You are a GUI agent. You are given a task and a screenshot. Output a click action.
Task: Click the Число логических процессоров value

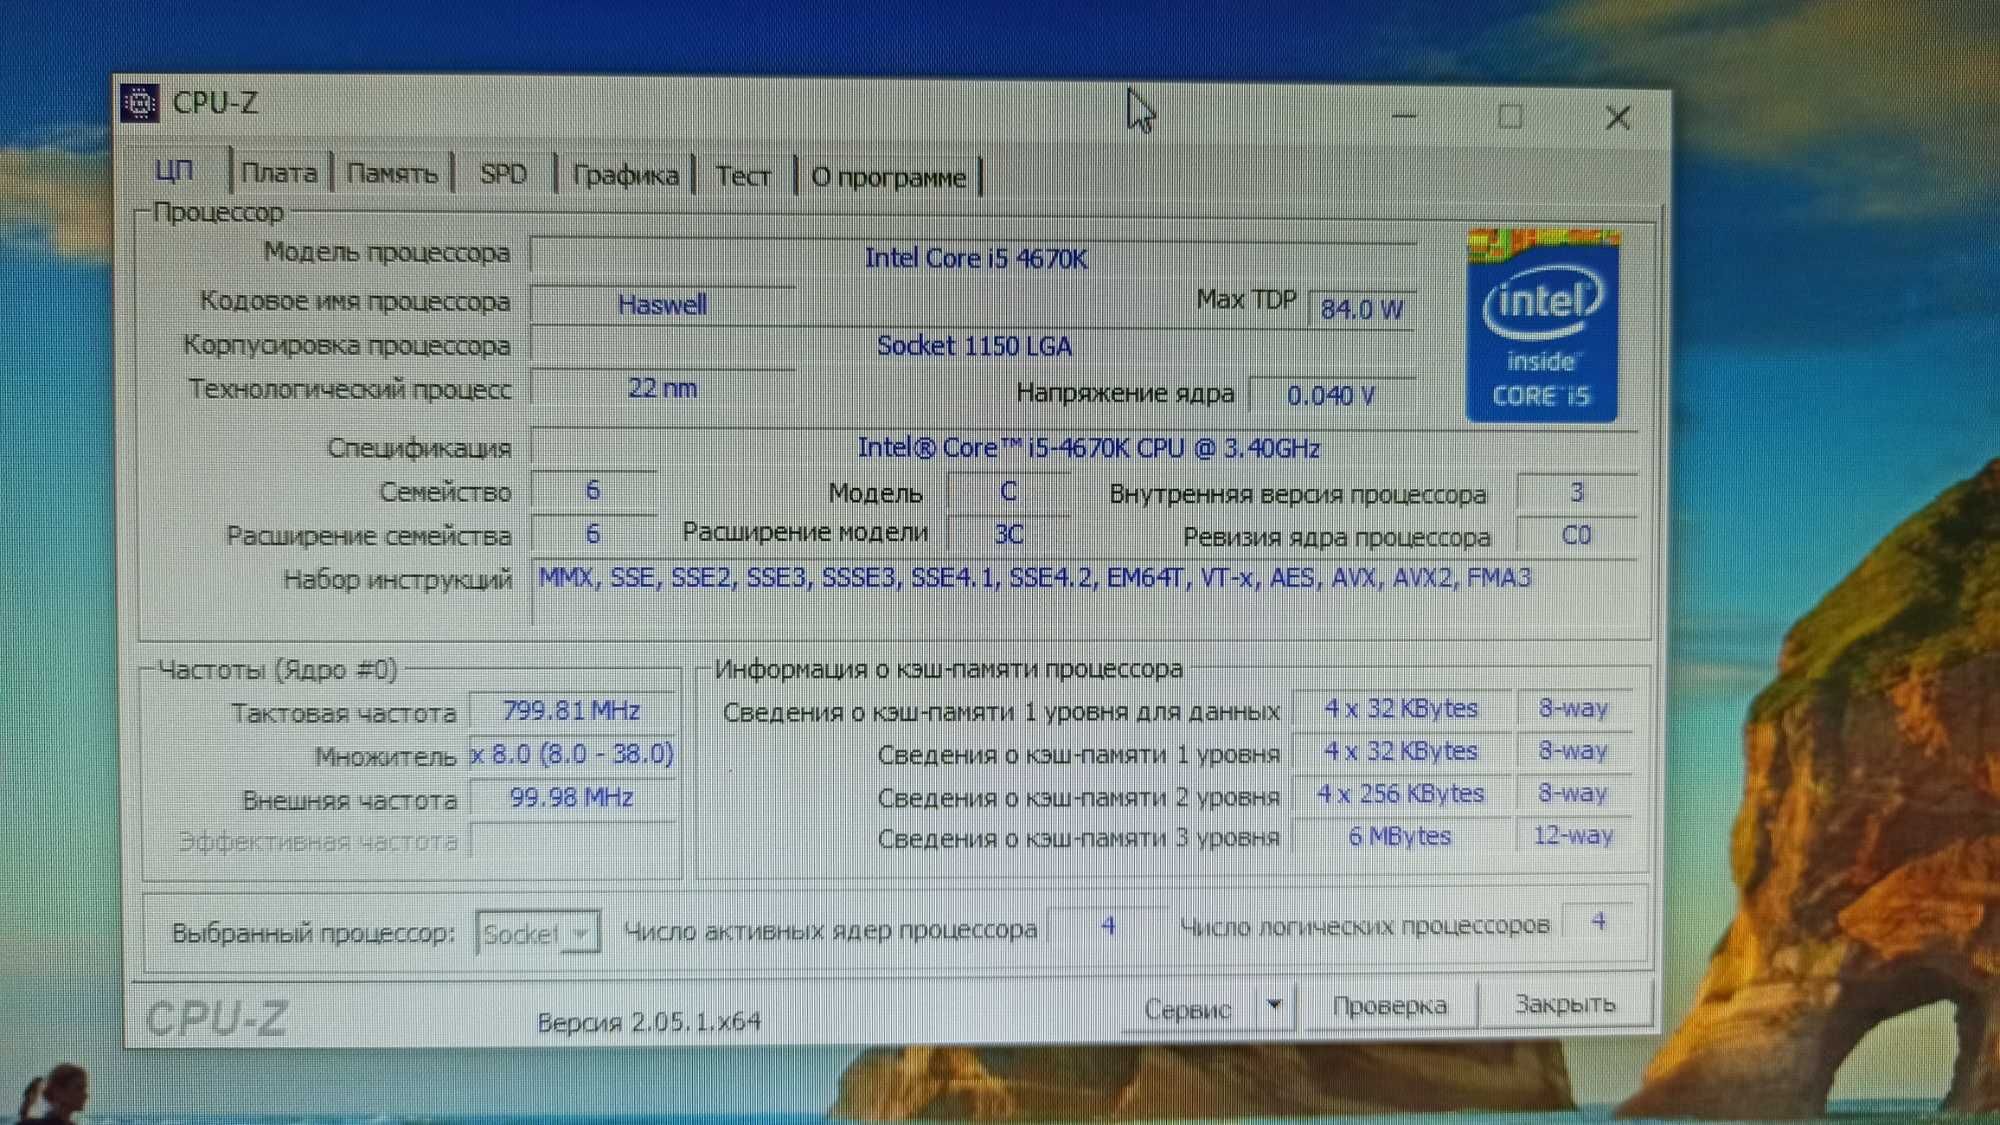[1598, 921]
